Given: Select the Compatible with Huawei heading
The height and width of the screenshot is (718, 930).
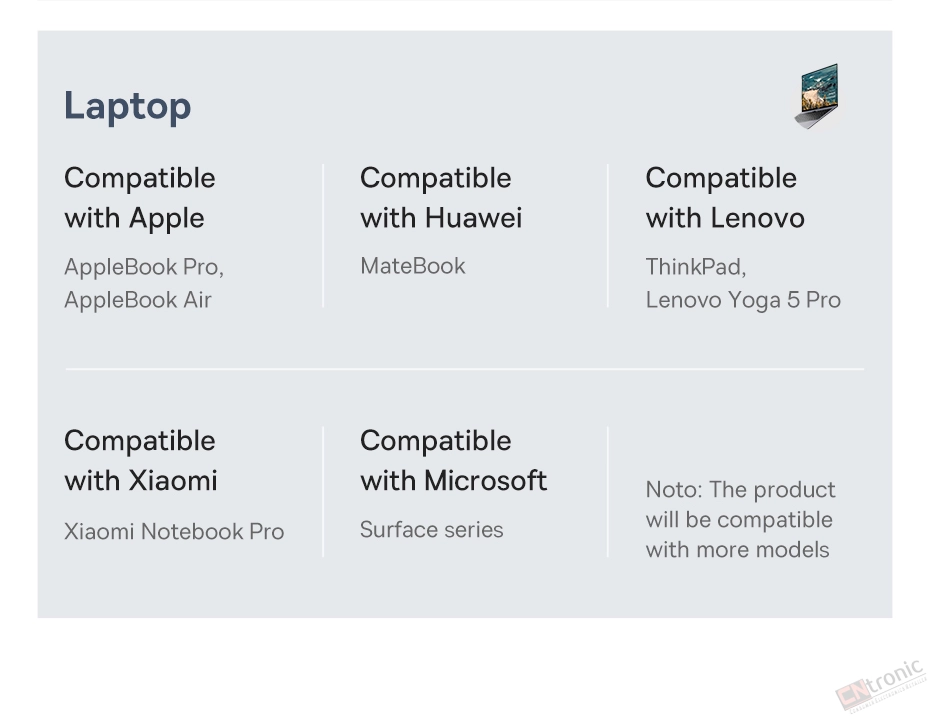Looking at the screenshot, I should pos(441,198).
